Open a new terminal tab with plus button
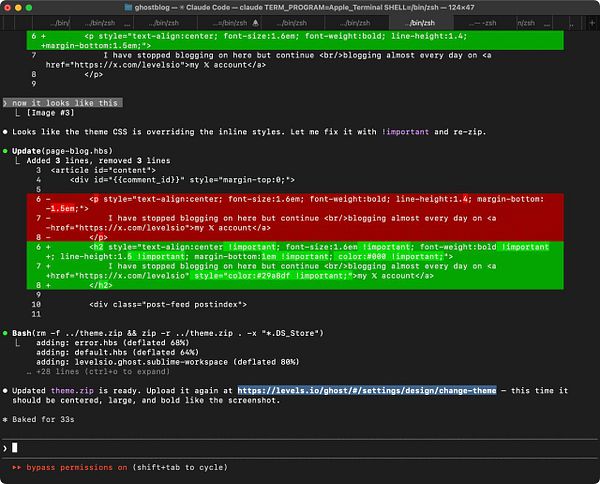Image resolution: width=600 pixels, height=484 pixels. (592, 23)
